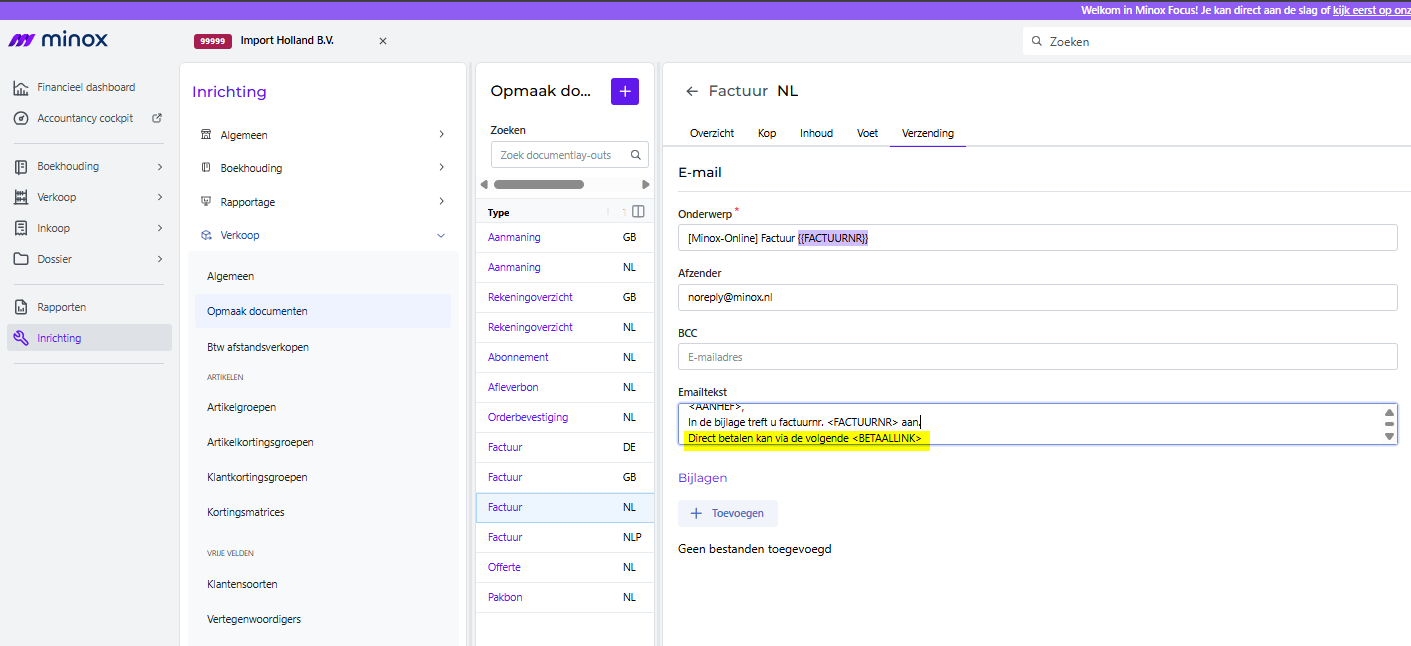Viewport: 1411px width, 646px height.
Task: Click the Rapporten sidebar icon
Action: 20,307
